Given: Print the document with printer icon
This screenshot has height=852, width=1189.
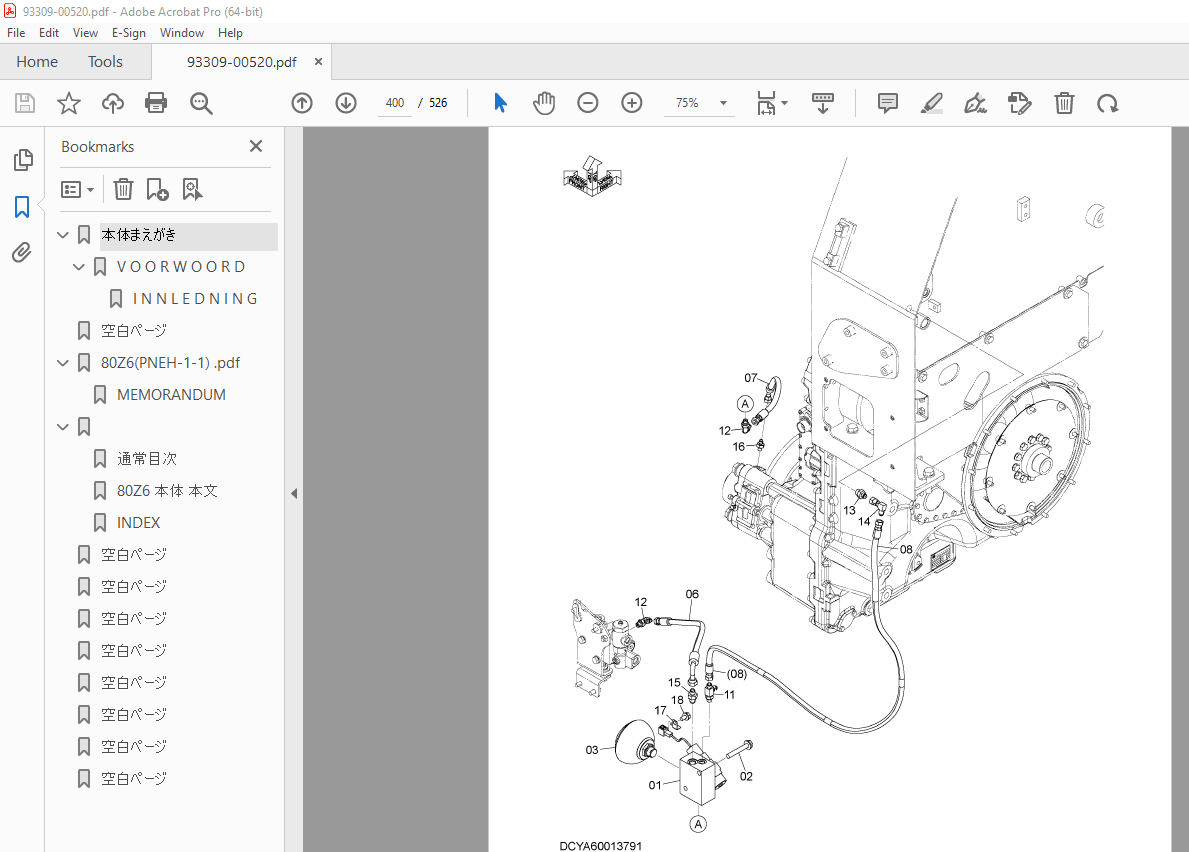Looking at the screenshot, I should tap(156, 103).
